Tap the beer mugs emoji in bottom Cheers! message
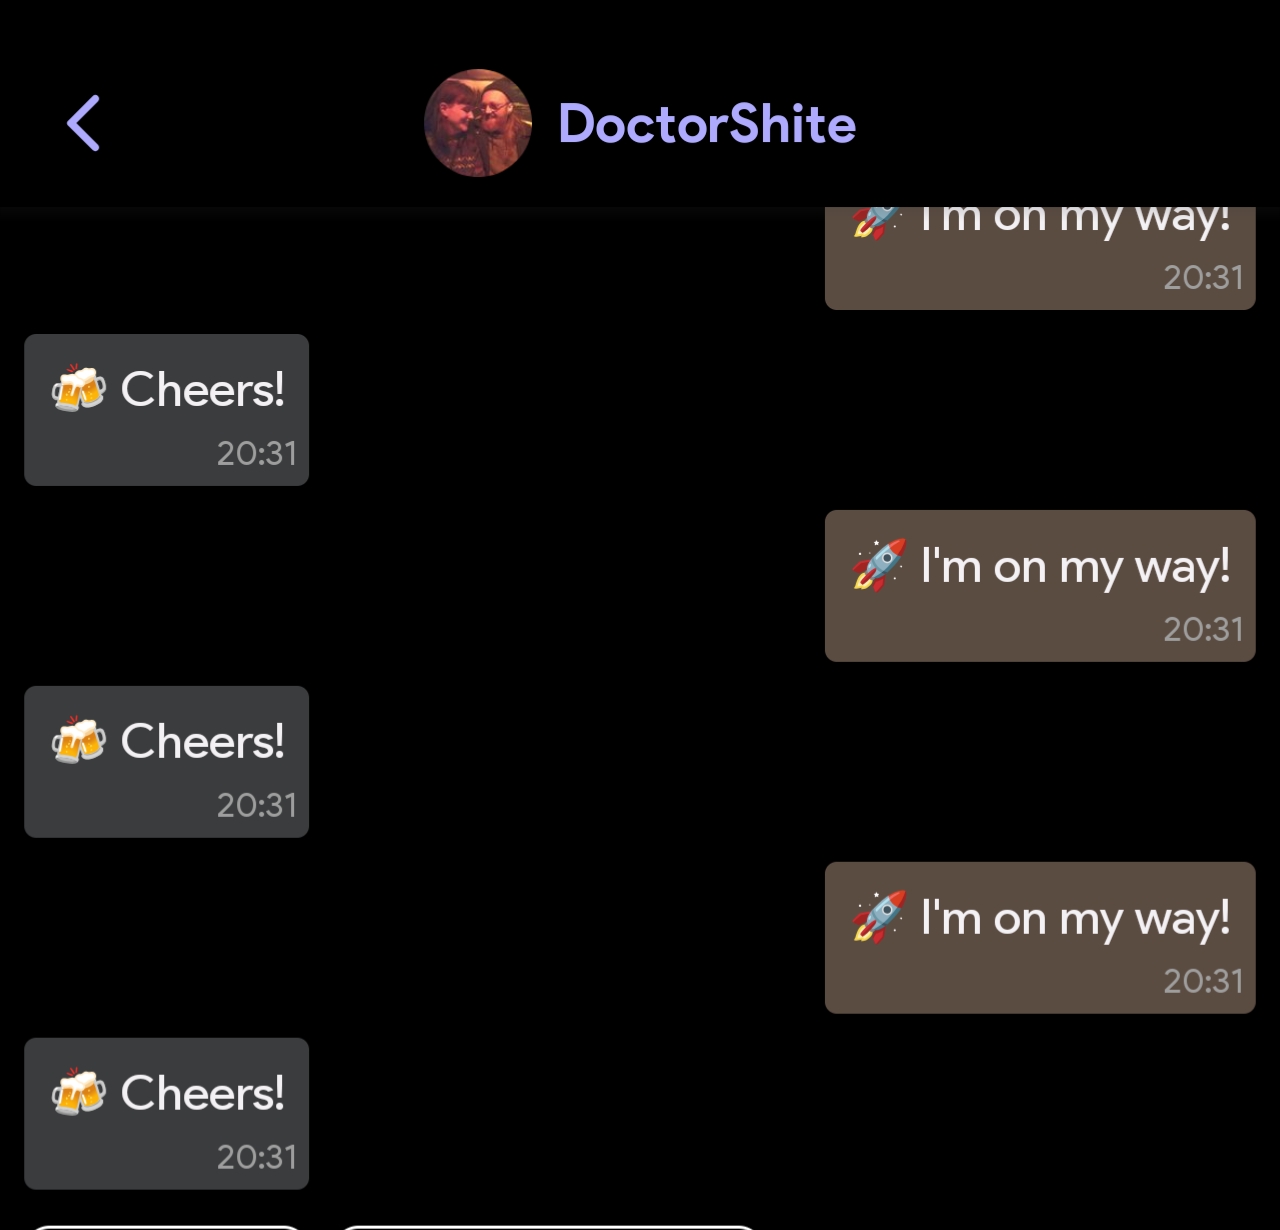 pyautogui.click(x=78, y=1093)
